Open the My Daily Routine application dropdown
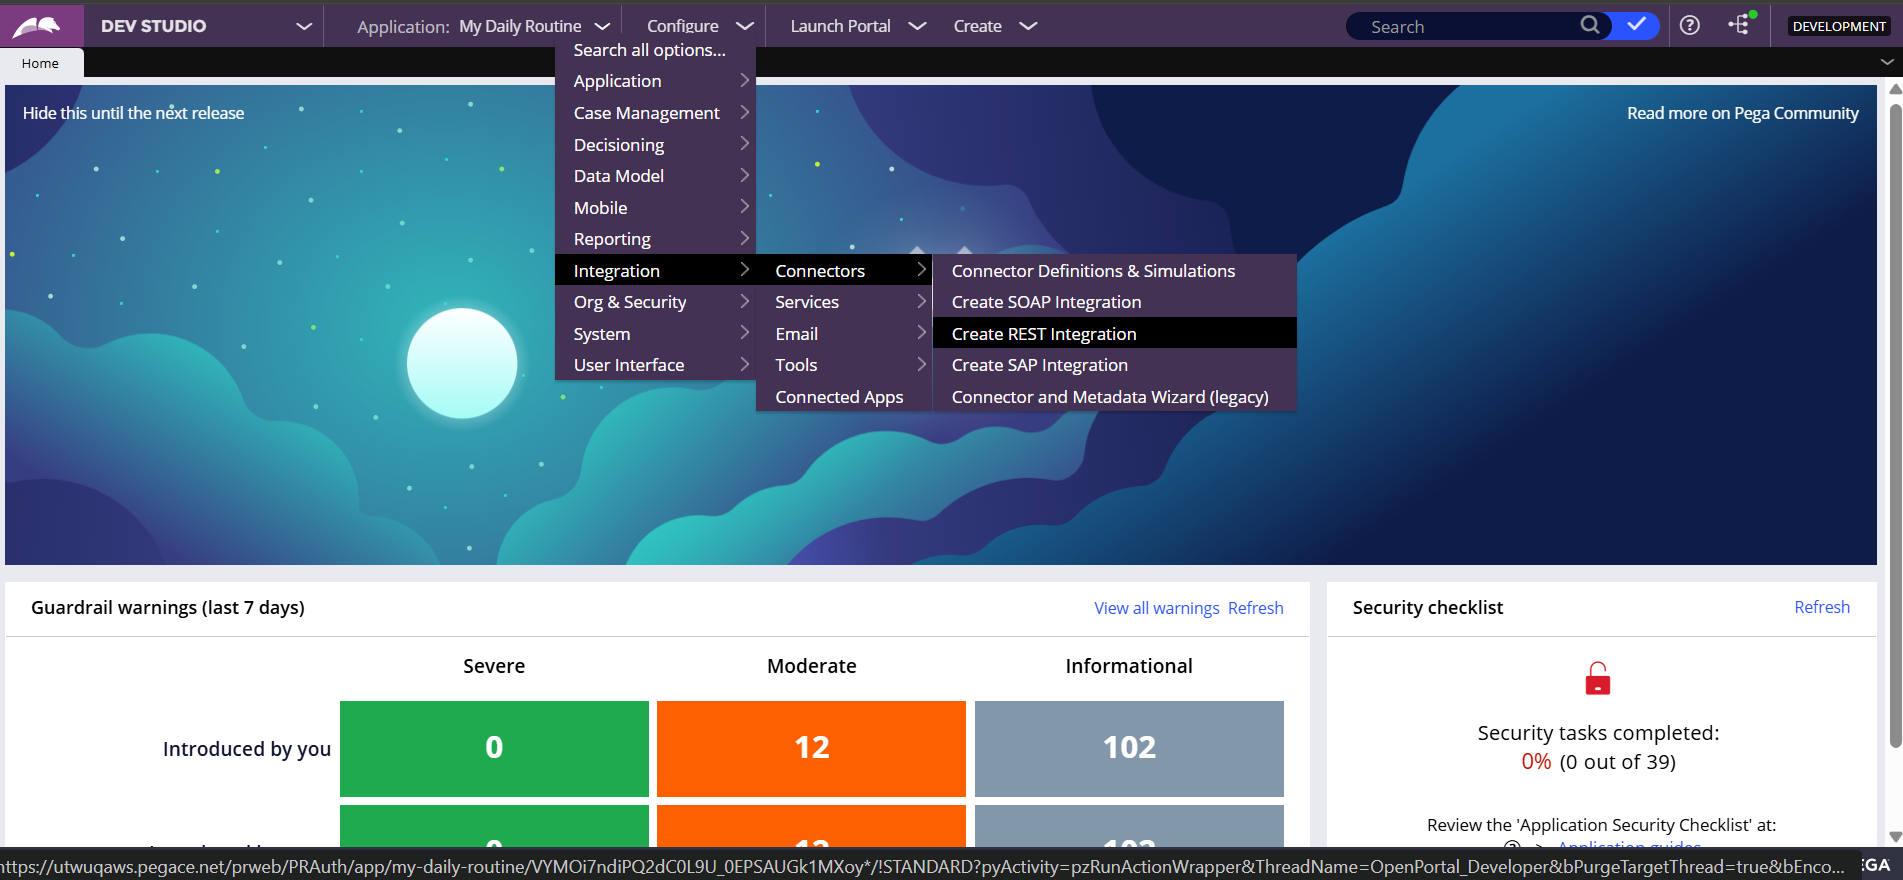This screenshot has height=880, width=1903. [602, 26]
